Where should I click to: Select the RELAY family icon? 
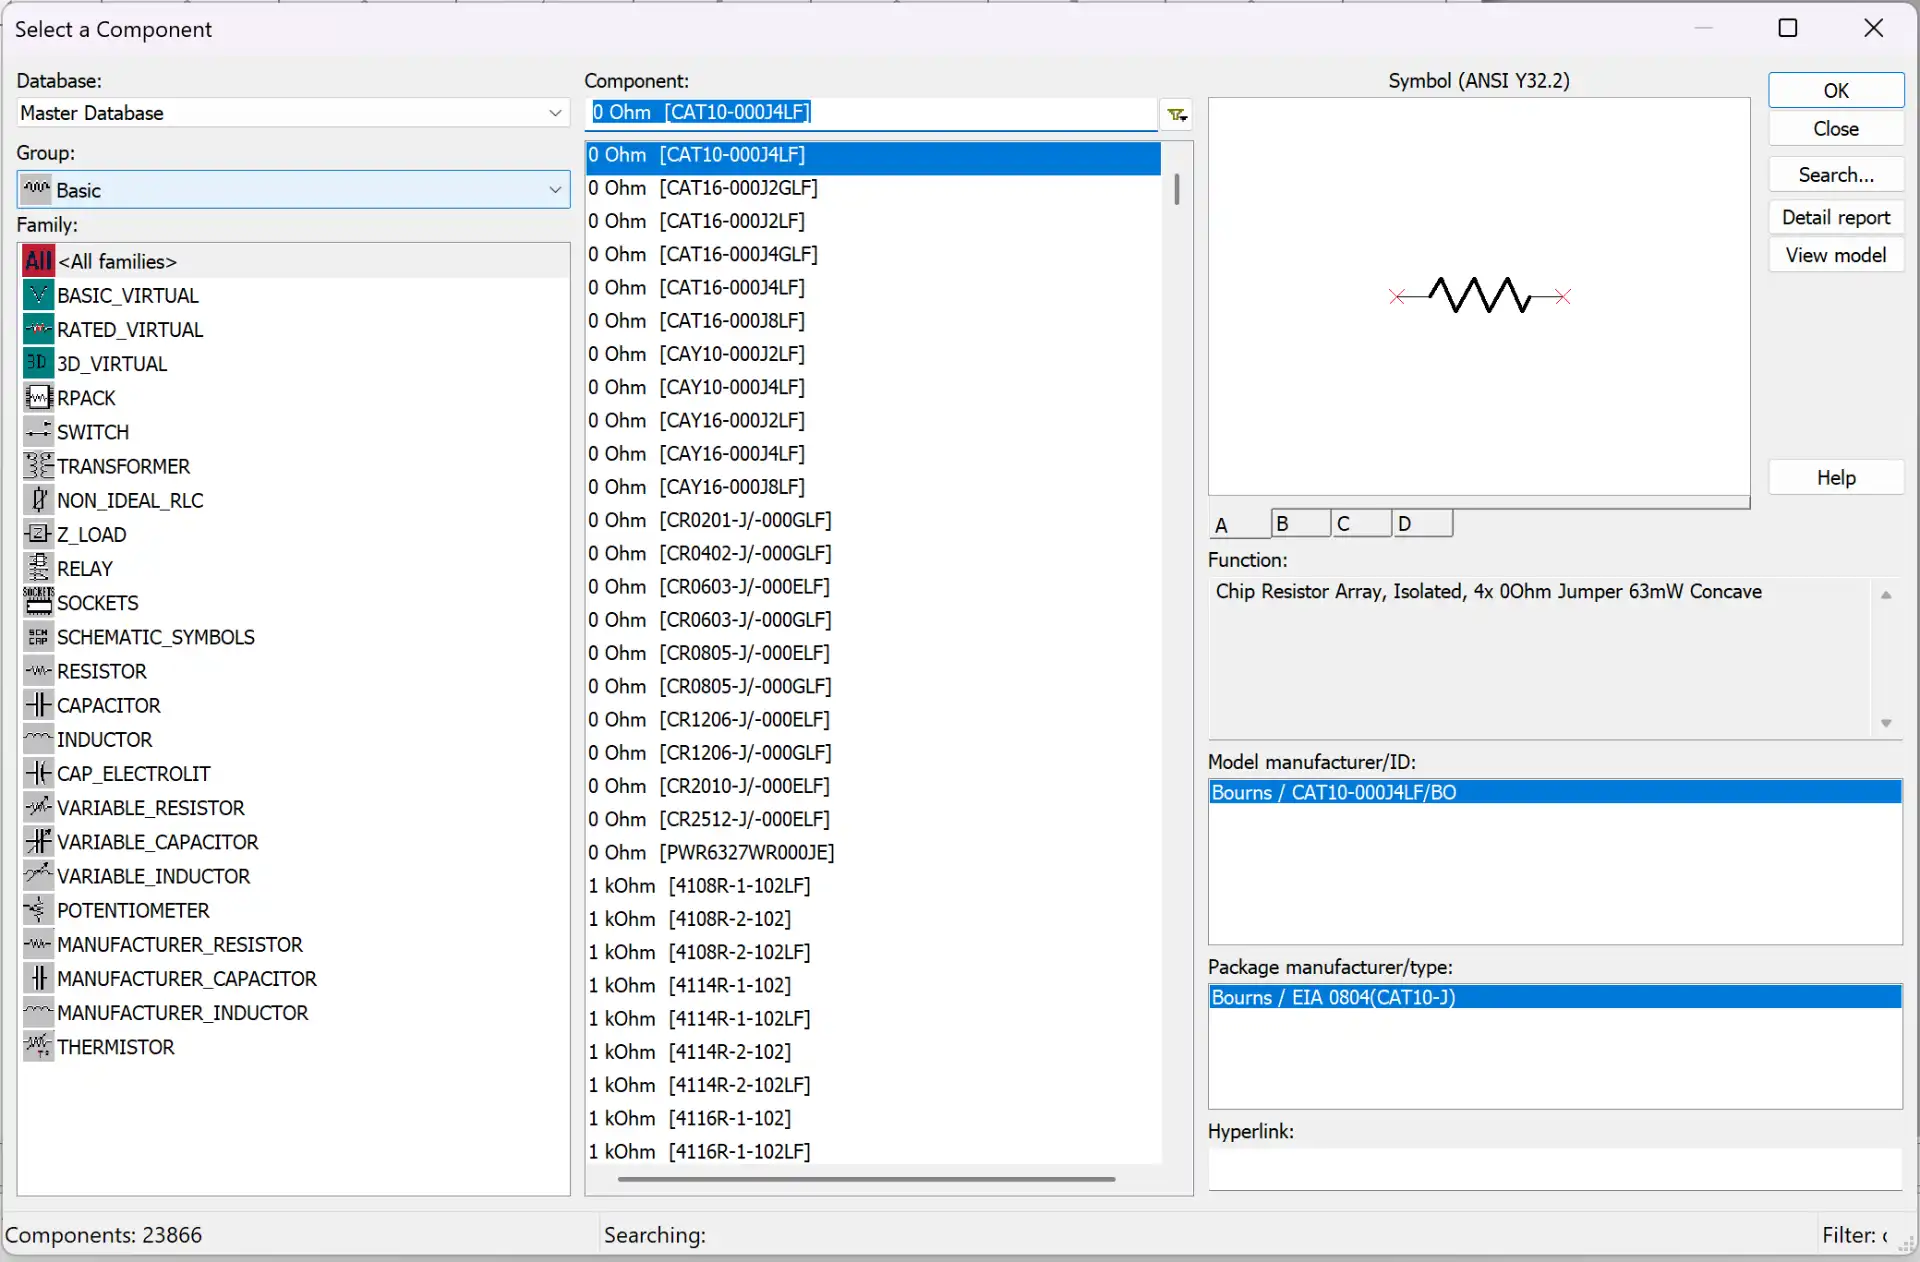click(38, 568)
